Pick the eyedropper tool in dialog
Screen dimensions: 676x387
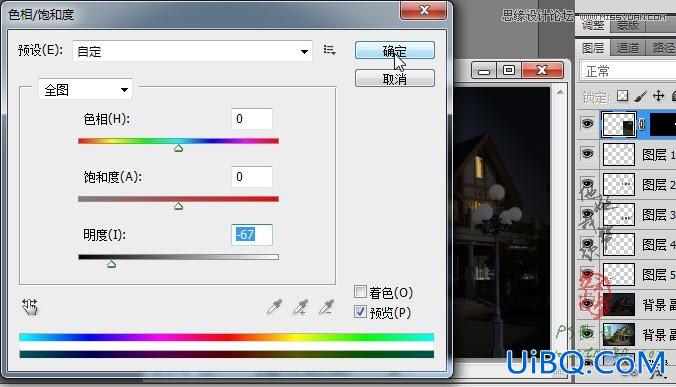(274, 307)
